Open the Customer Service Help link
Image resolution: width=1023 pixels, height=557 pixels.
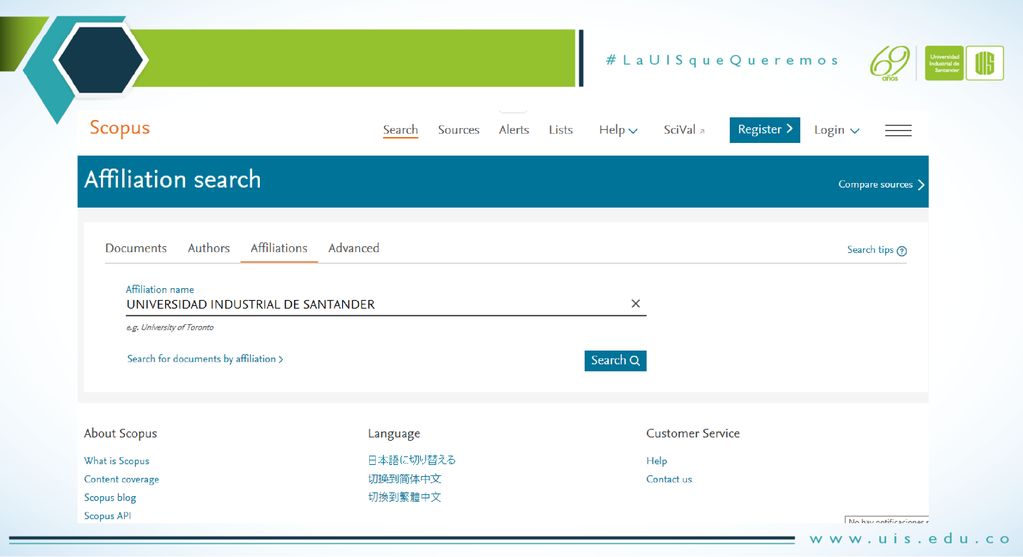pyautogui.click(x=656, y=460)
